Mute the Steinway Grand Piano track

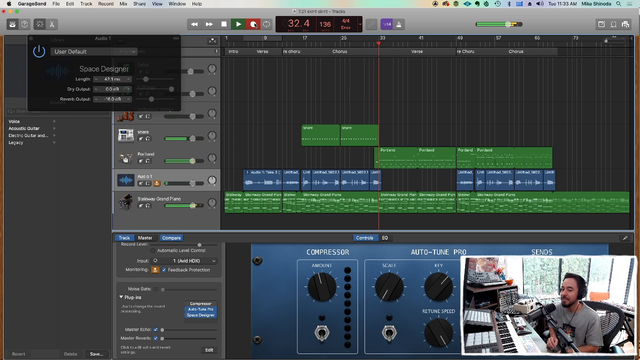(141, 206)
